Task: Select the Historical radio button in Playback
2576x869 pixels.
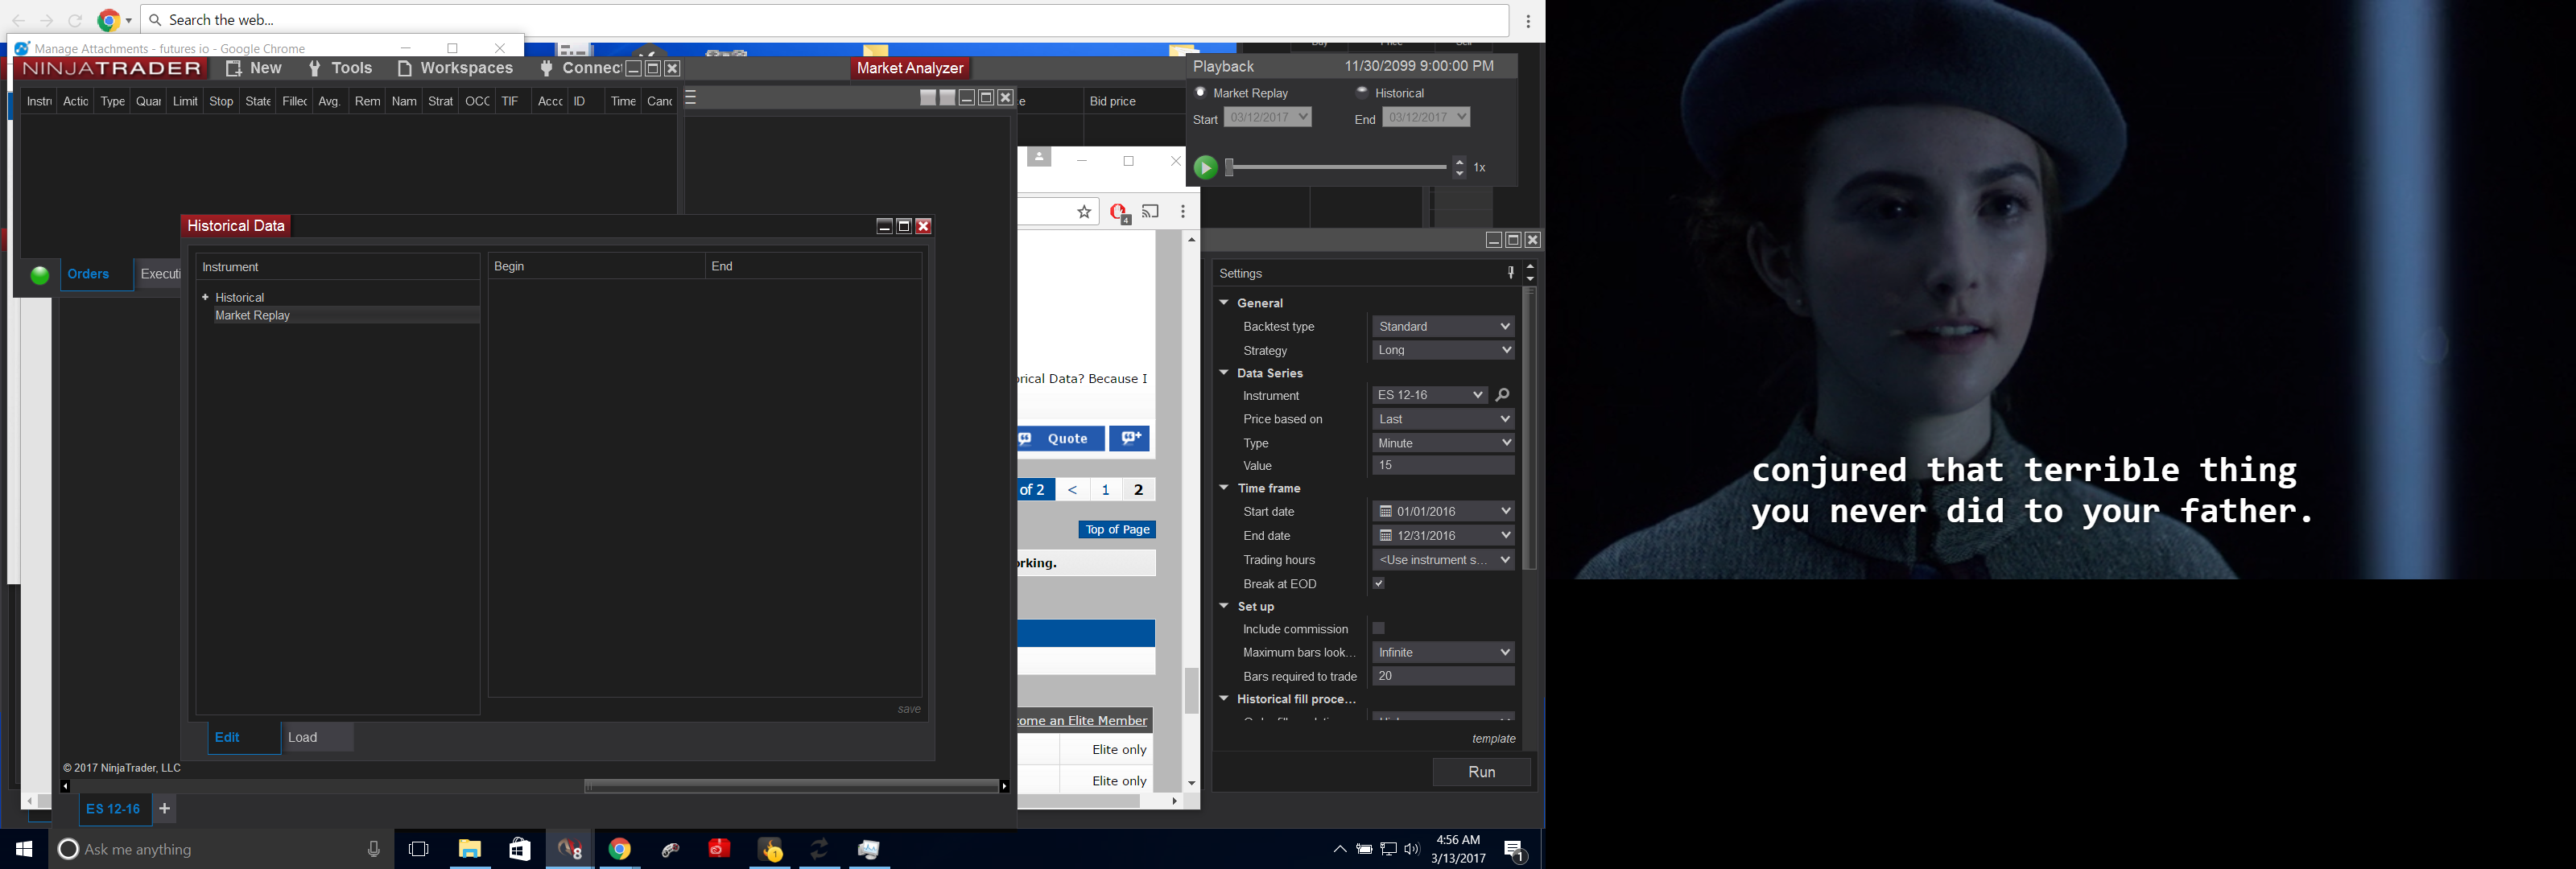Action: [x=1362, y=92]
